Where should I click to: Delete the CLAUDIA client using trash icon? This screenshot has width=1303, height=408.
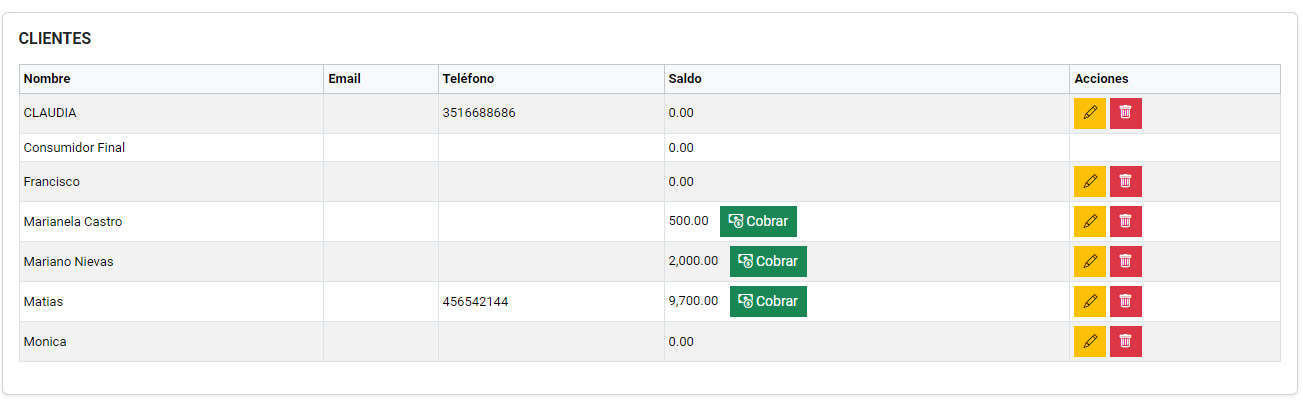click(1125, 113)
